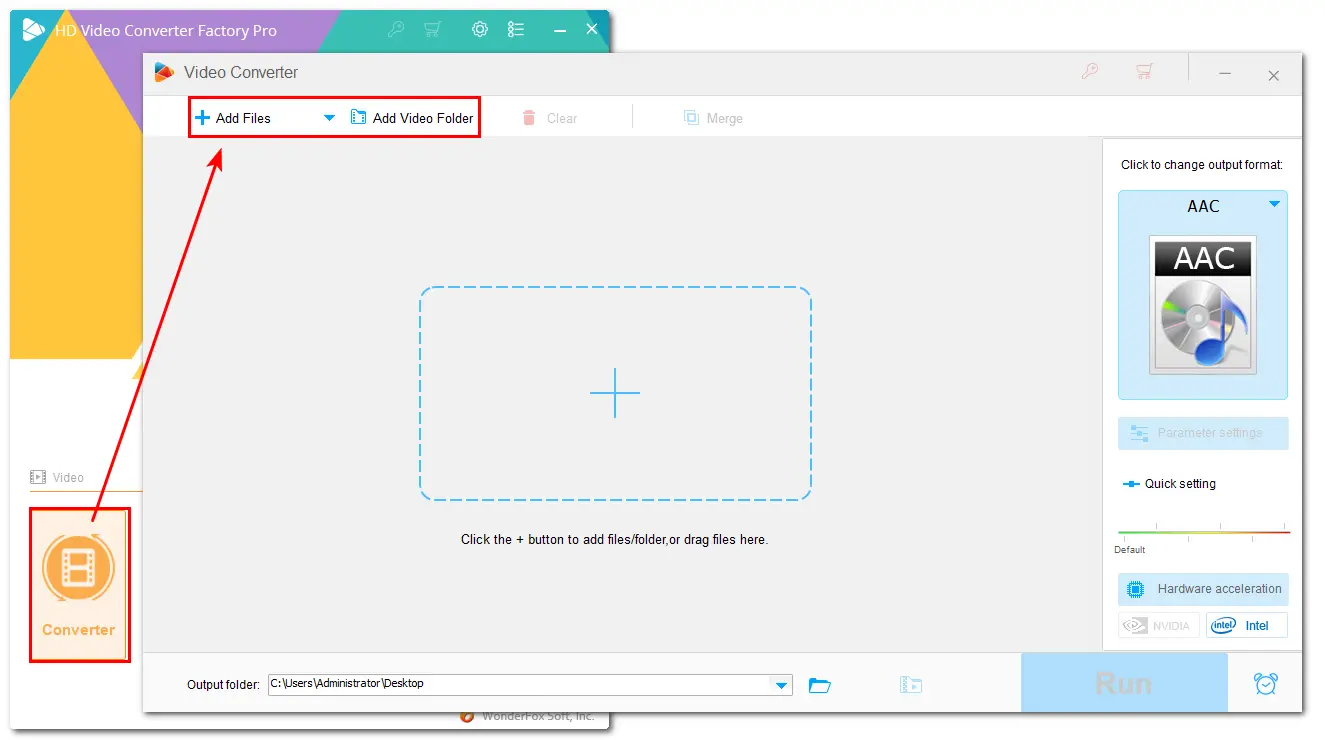The height and width of the screenshot is (740, 1325).
Task: Open list menu icon in HD Video Converter Factory Pro
Action: [x=516, y=30]
